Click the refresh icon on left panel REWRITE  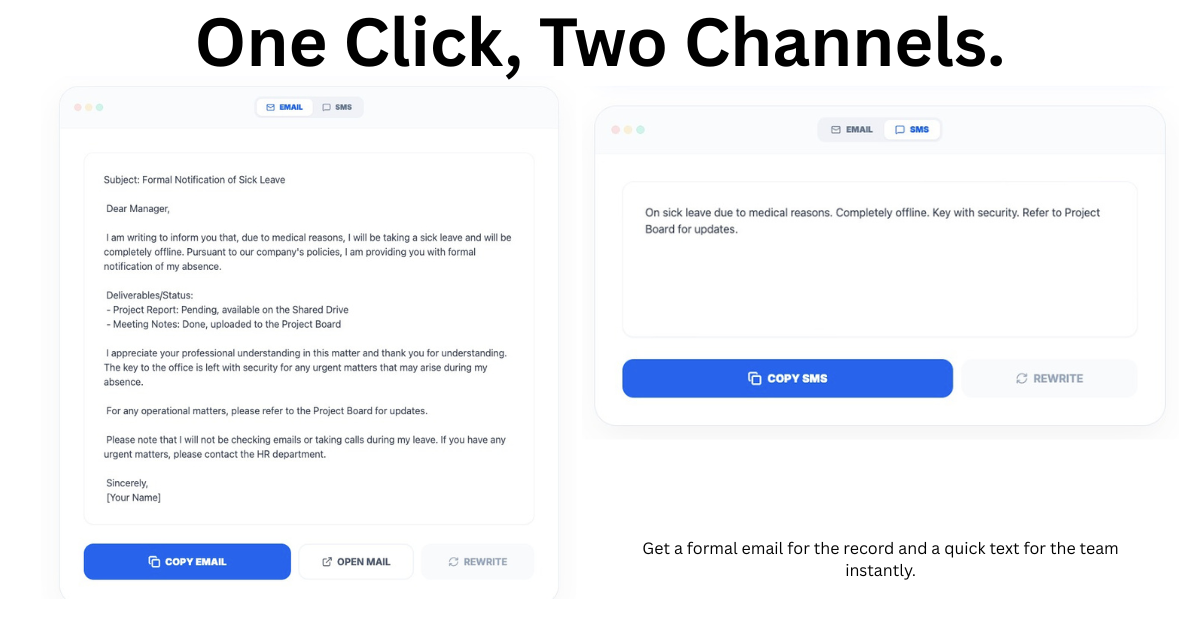pyautogui.click(x=453, y=562)
